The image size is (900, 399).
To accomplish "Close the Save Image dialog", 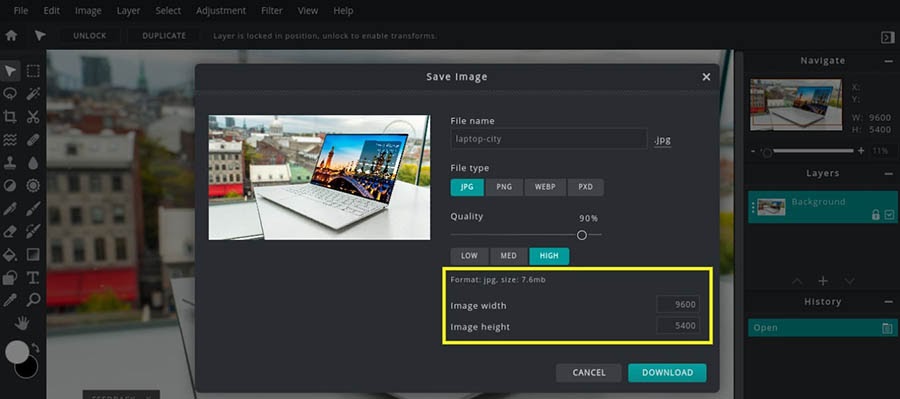I will (706, 77).
